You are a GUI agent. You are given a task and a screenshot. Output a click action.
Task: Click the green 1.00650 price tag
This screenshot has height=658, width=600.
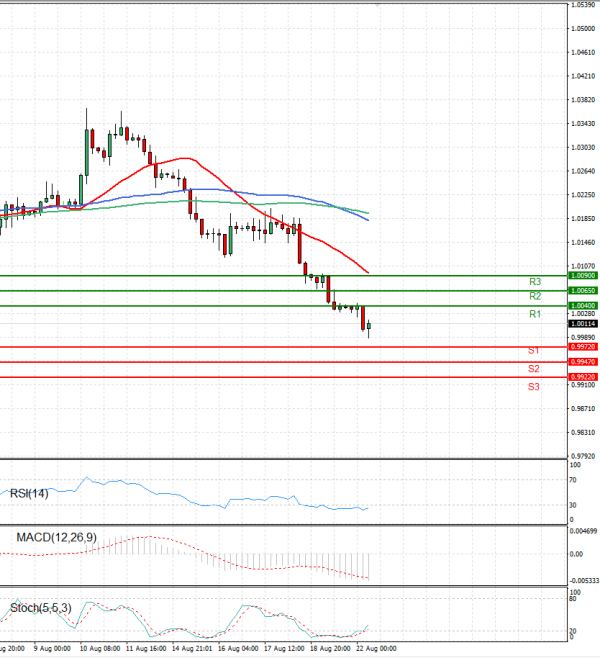(583, 290)
